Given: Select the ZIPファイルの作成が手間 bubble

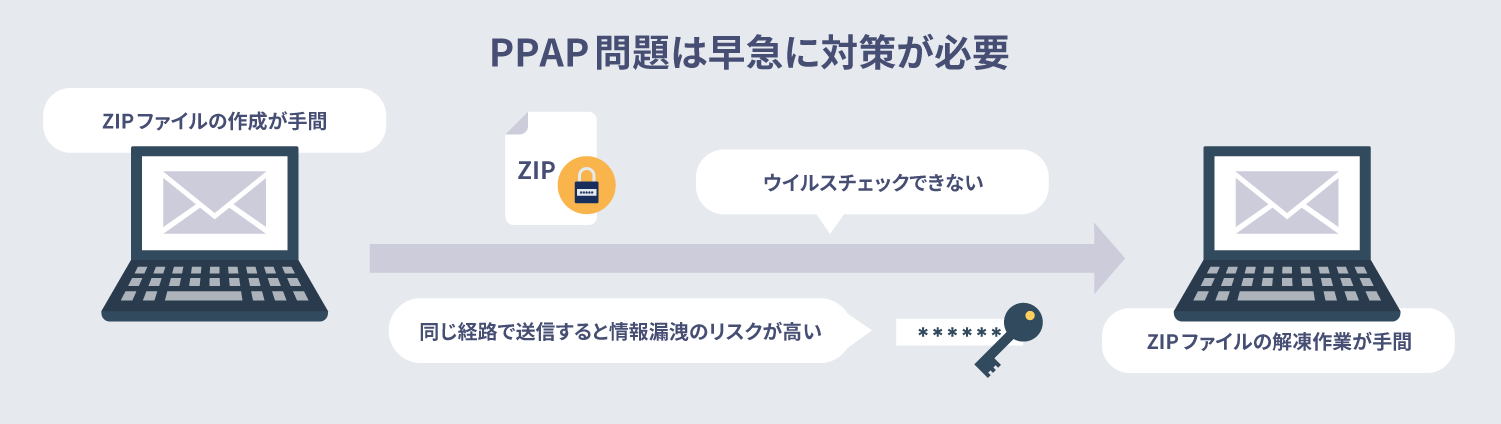Looking at the screenshot, I should click(x=215, y=120).
